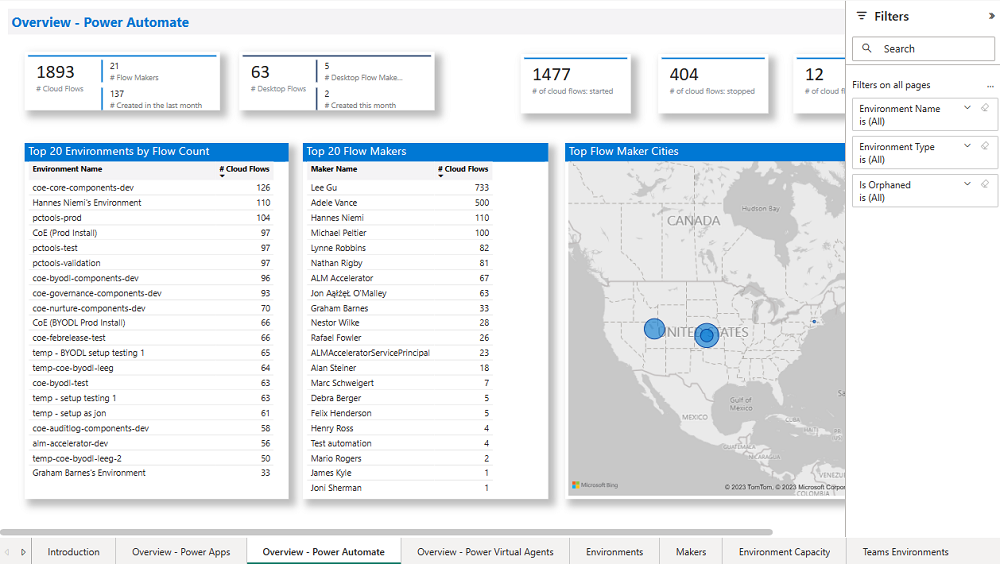This screenshot has height=564, width=1000.
Task: Select coe-core-components-dev environment row
Action: [x=151, y=188]
